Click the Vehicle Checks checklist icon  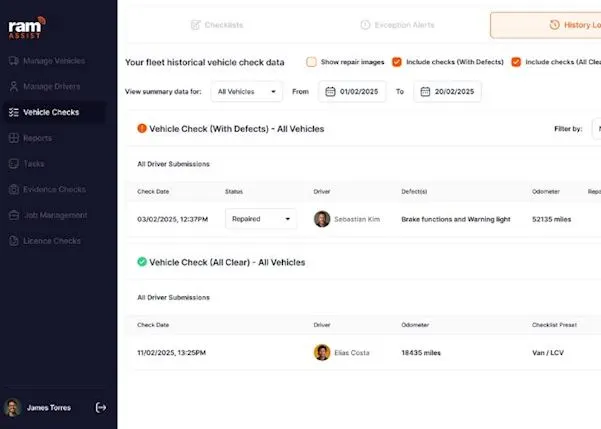point(14,112)
